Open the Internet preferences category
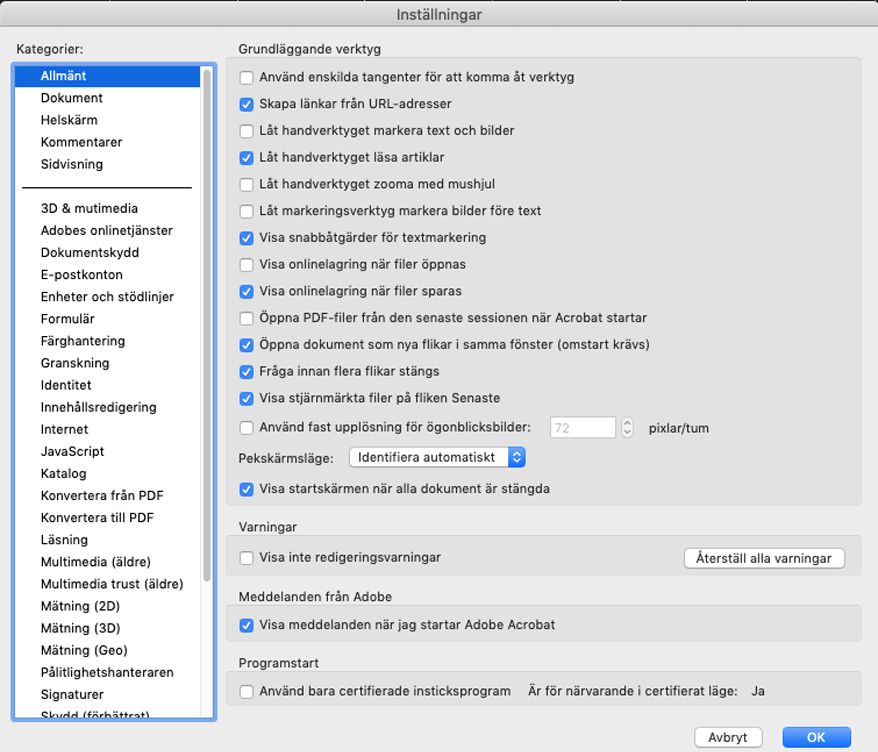This screenshot has height=752, width=878. [x=65, y=429]
